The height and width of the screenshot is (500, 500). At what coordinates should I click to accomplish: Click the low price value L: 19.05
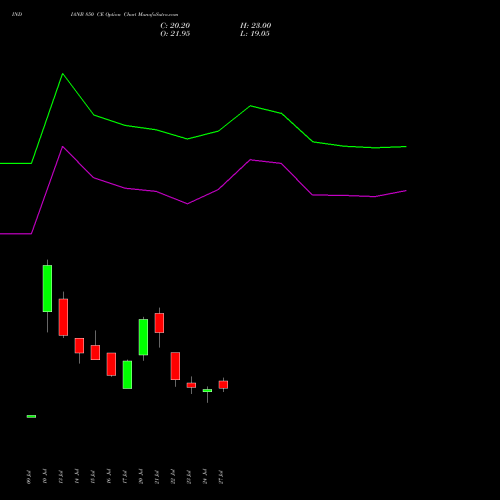[x=255, y=34]
